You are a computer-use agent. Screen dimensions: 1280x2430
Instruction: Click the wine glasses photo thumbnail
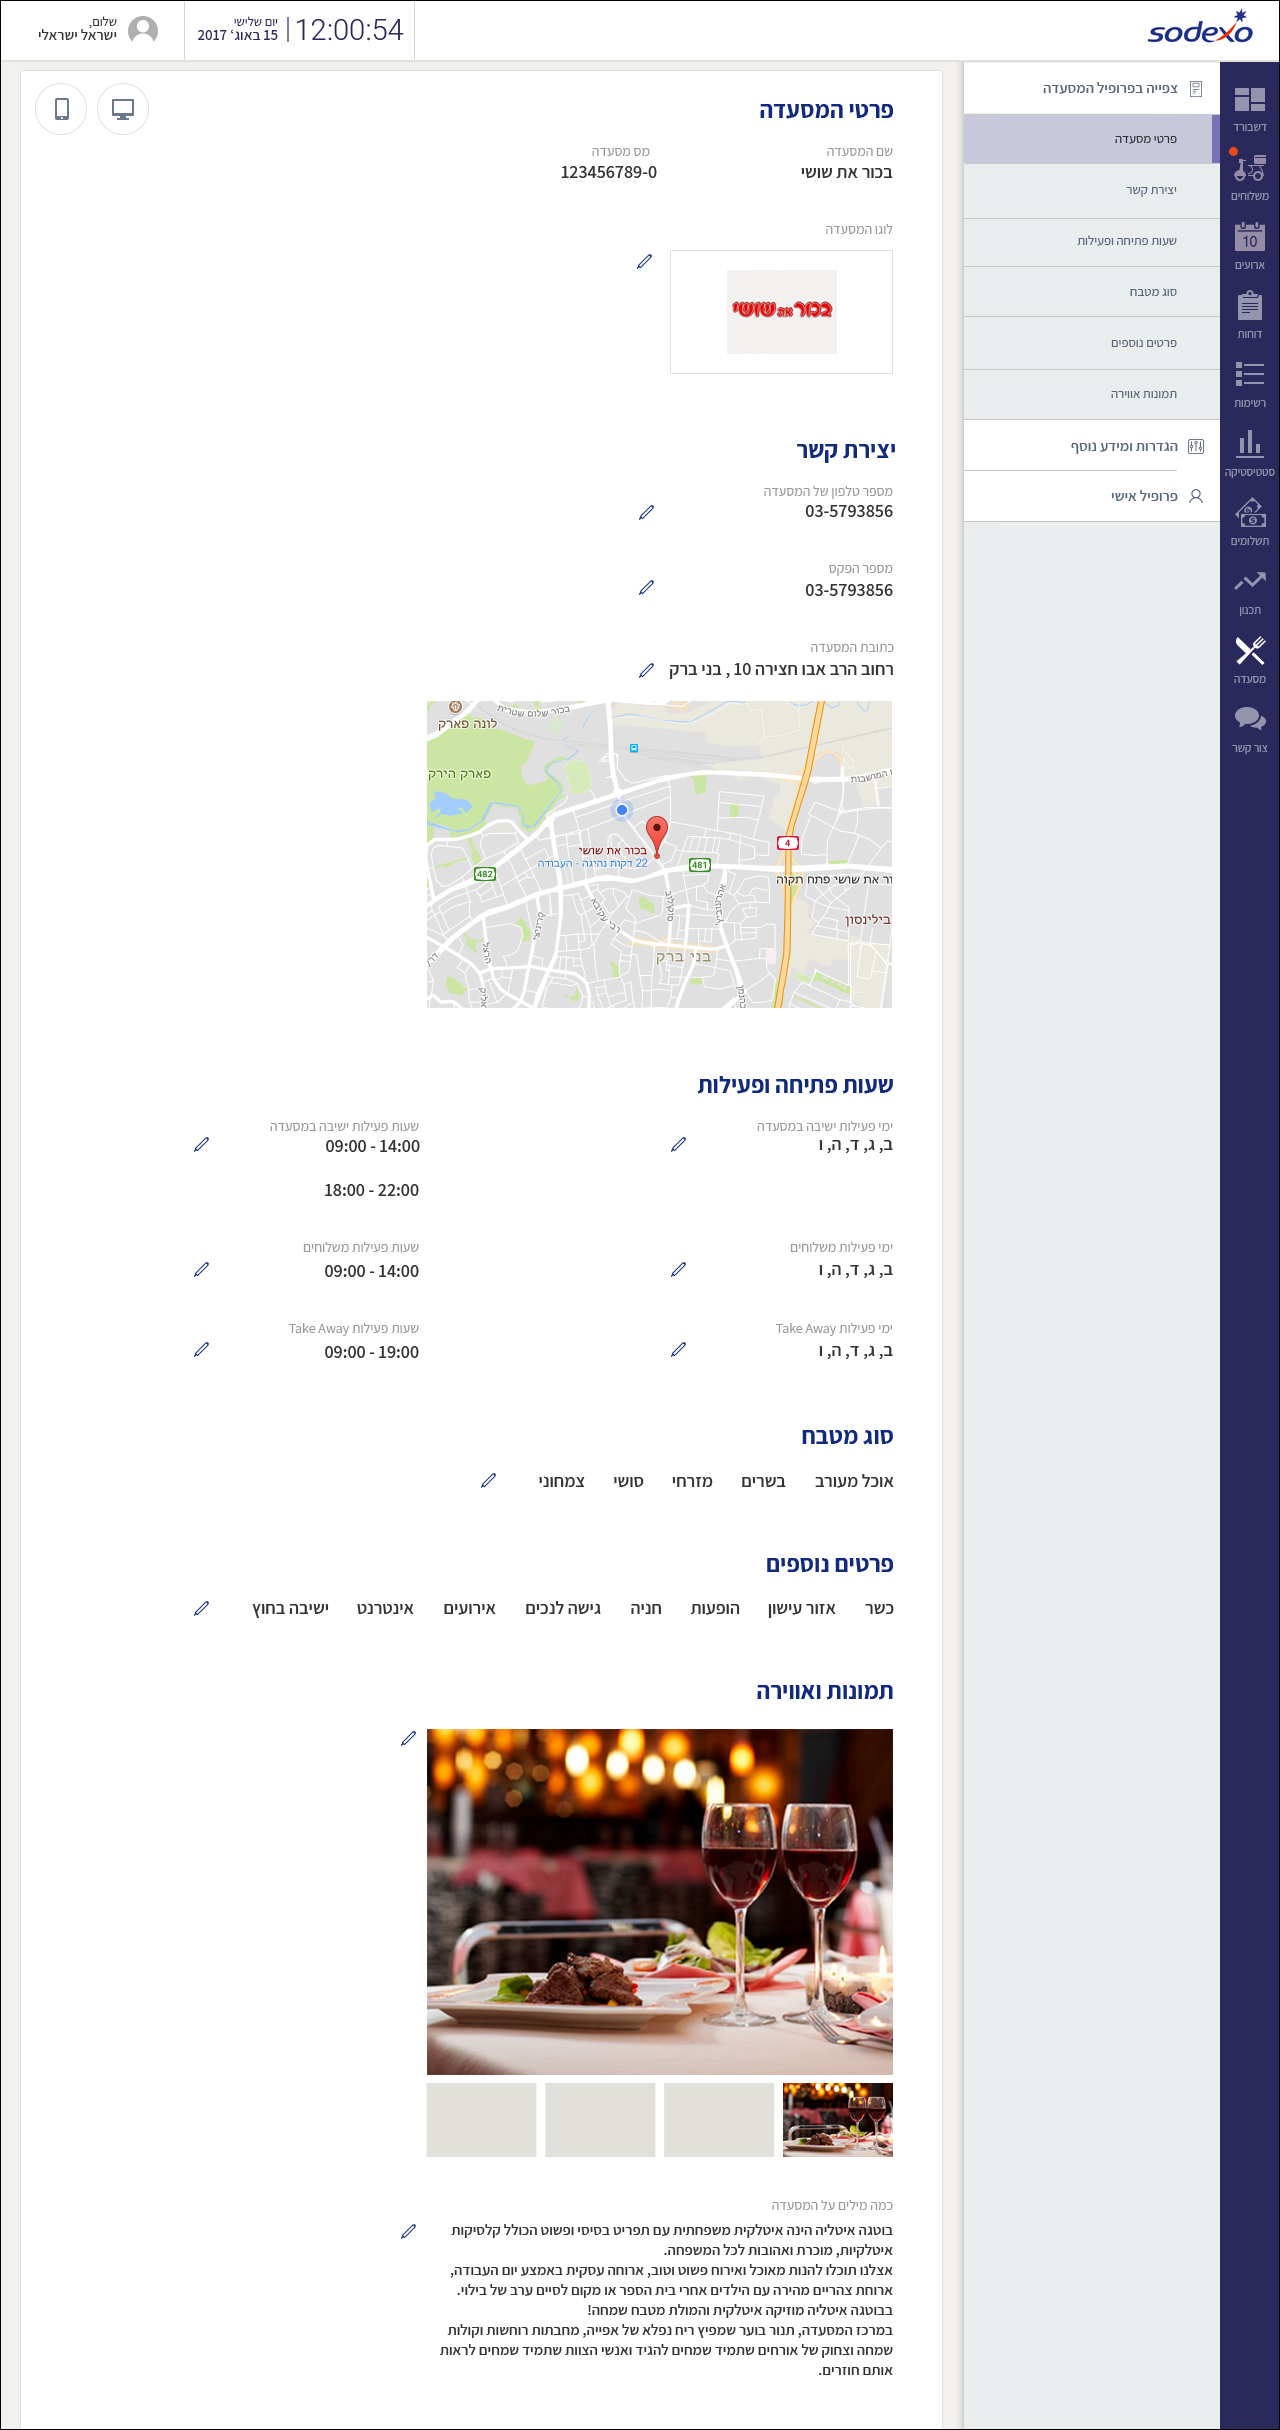point(837,2120)
